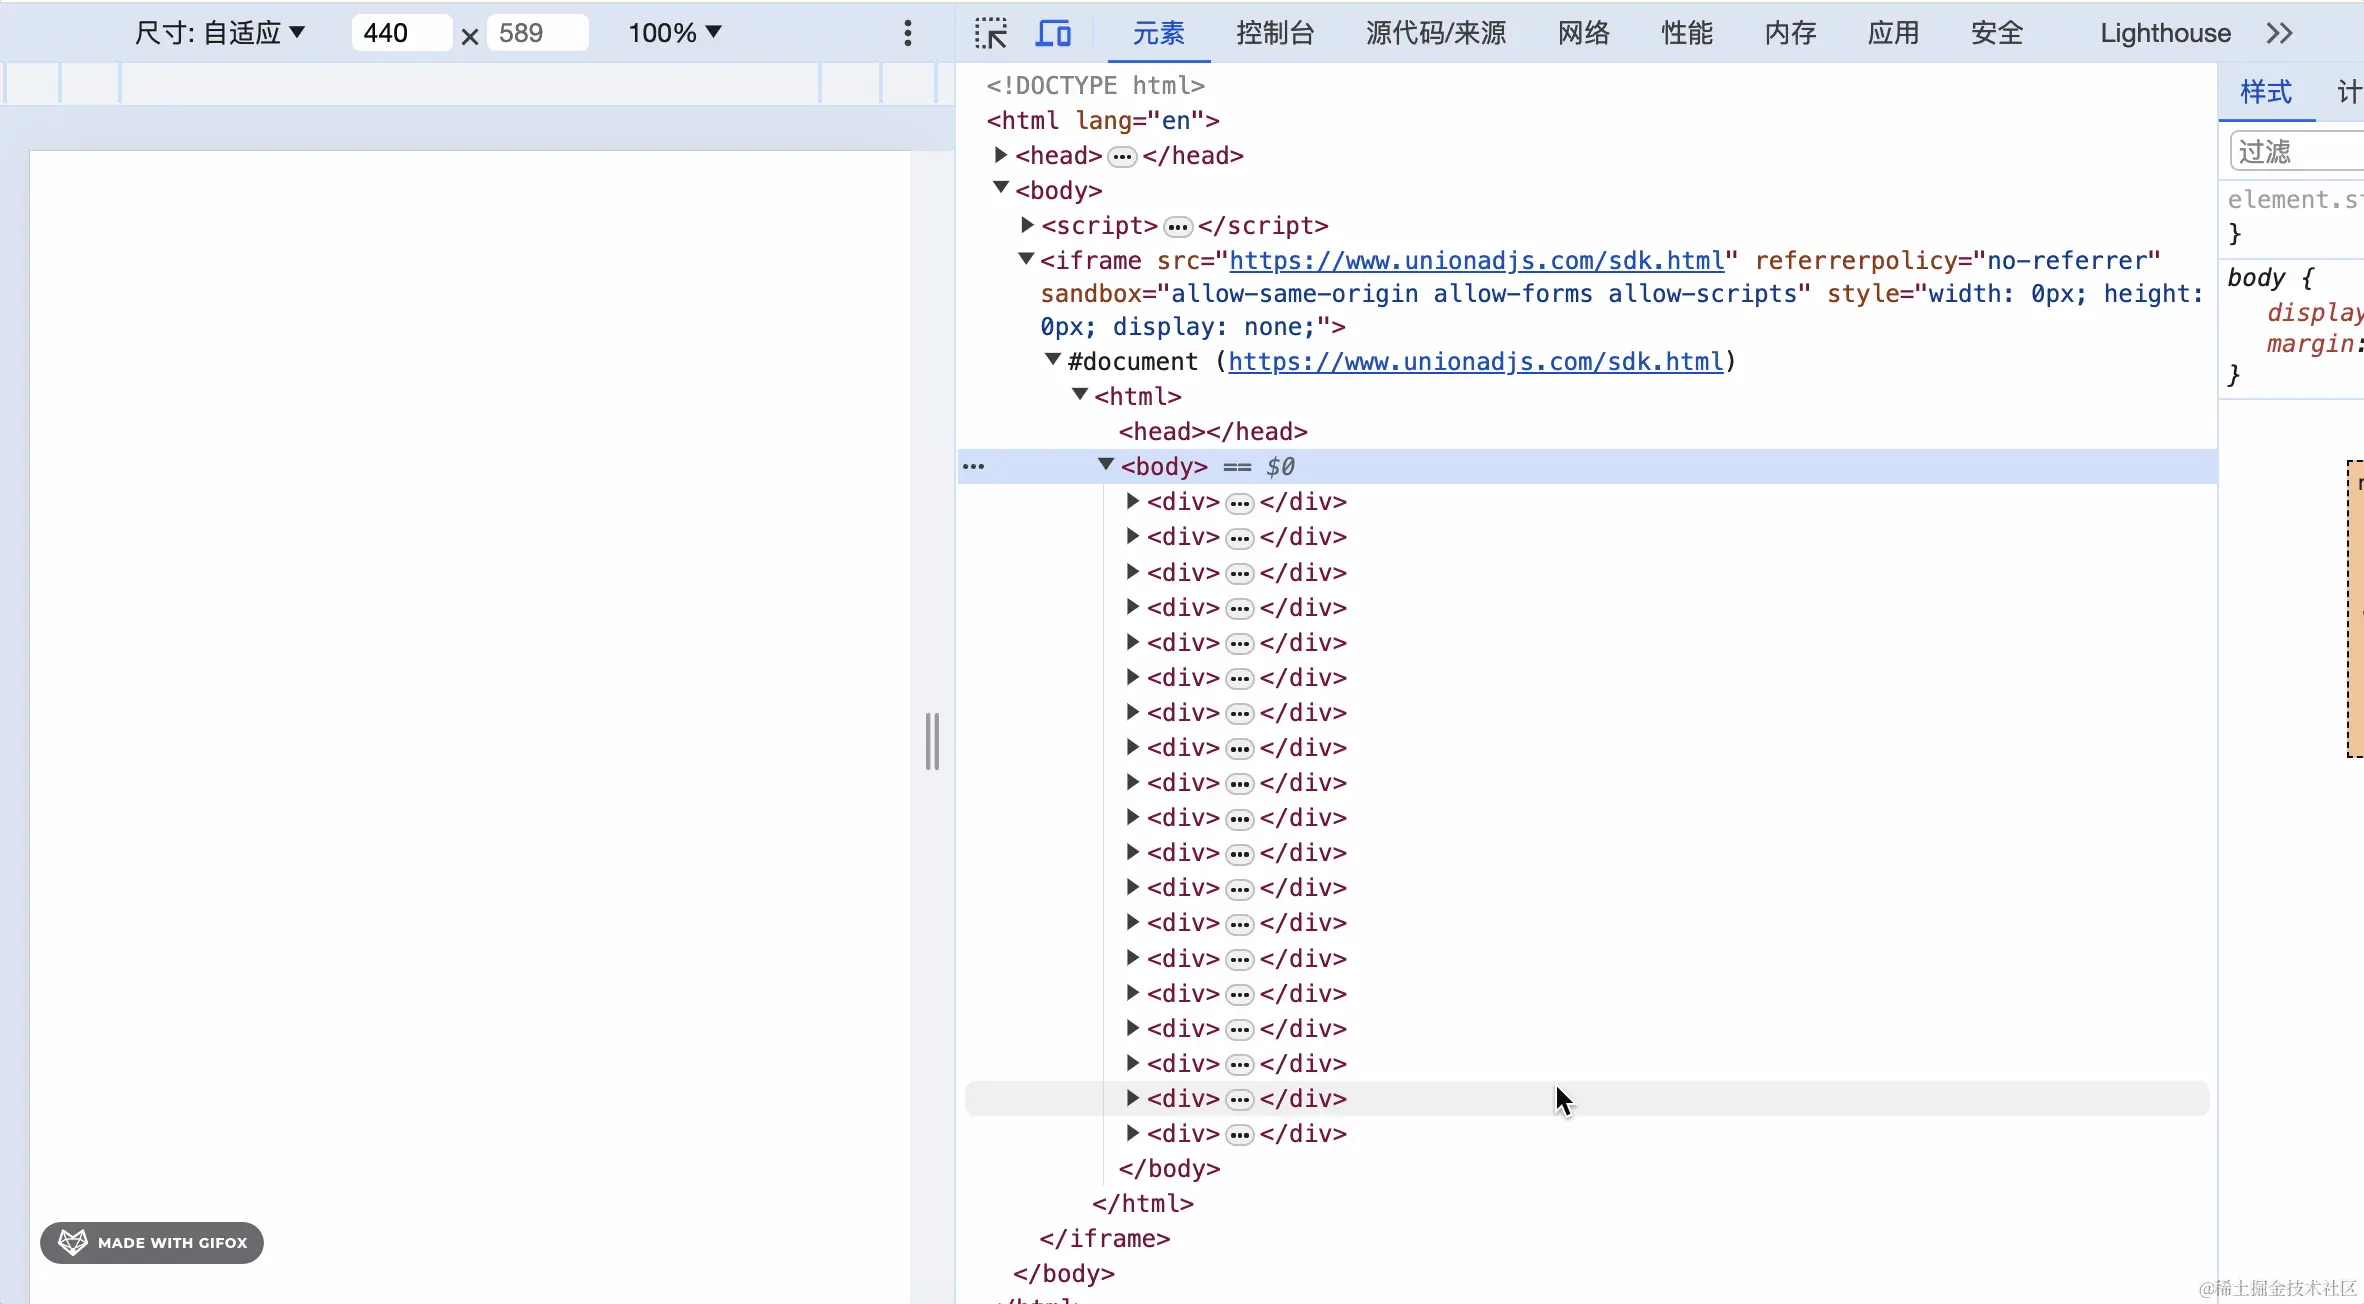Expand the top-level head node
The height and width of the screenshot is (1304, 2364).
tap(1001, 155)
